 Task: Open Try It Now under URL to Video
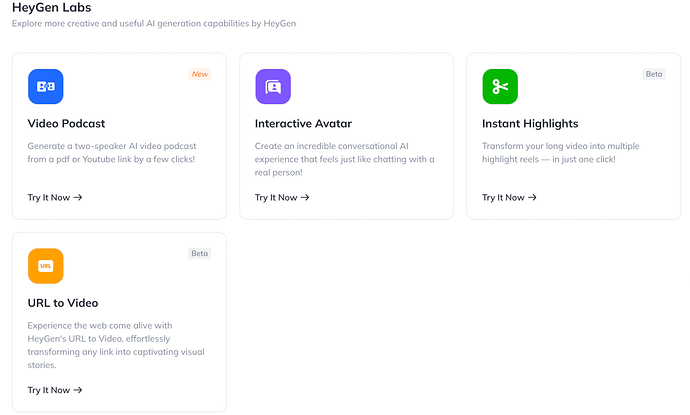pos(55,390)
